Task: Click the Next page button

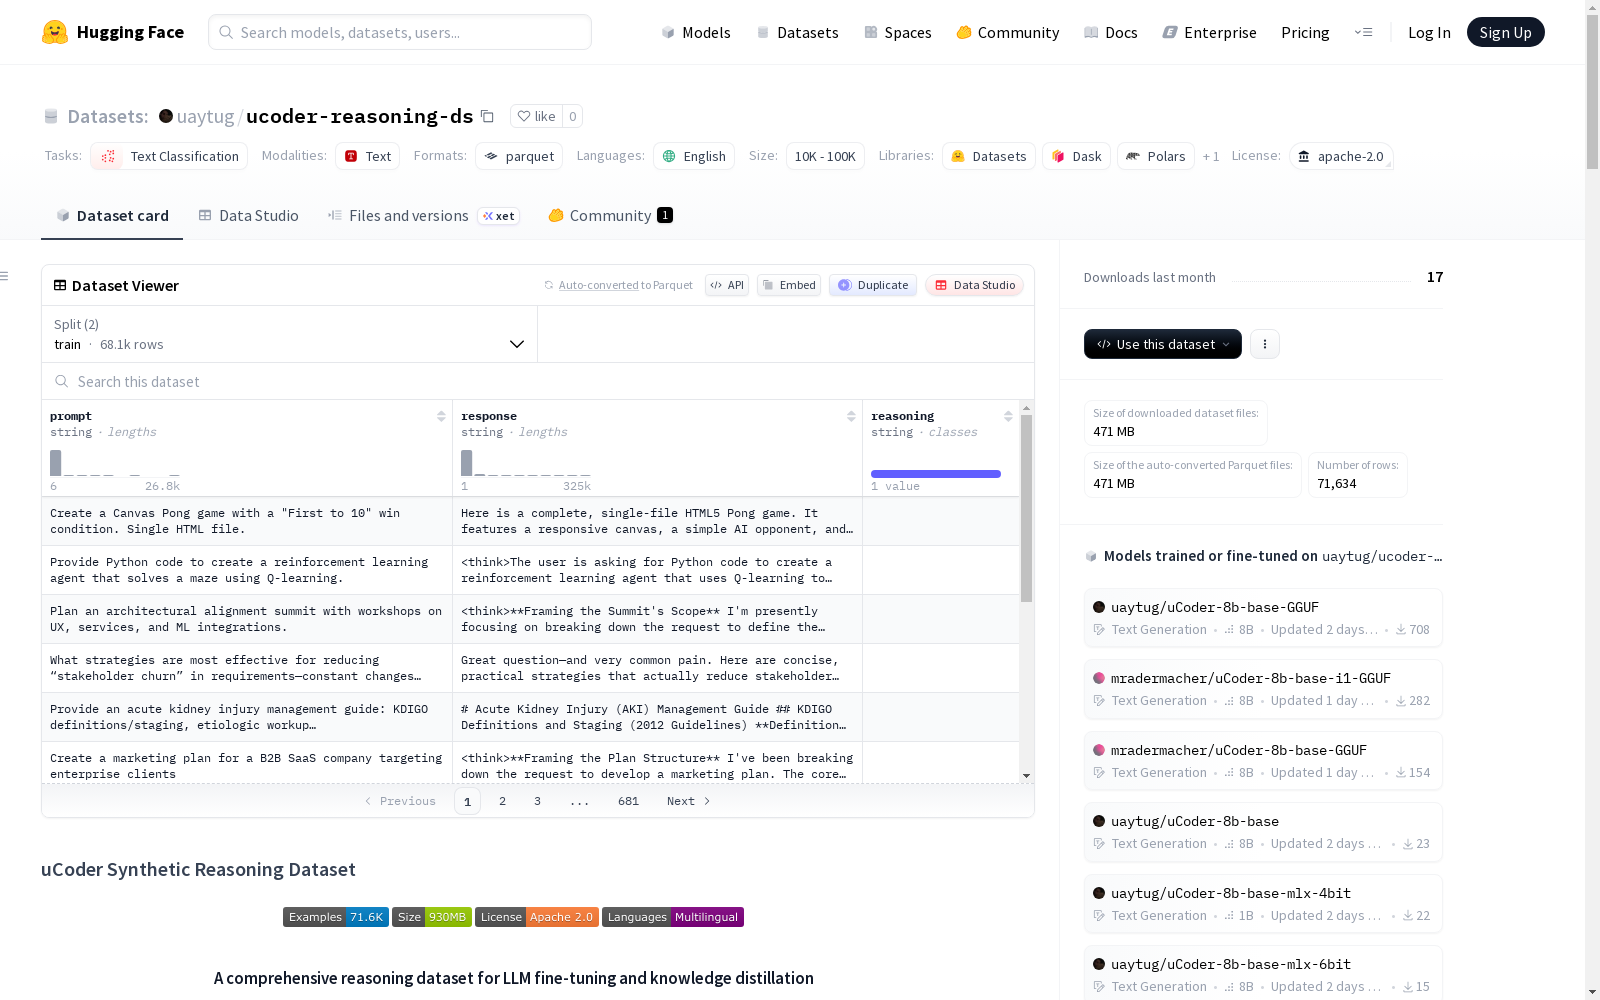Action: pos(688,801)
